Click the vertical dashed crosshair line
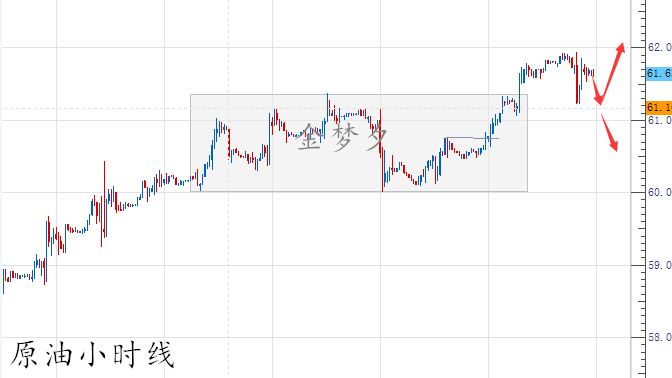The height and width of the screenshot is (378, 672). pyautogui.click(x=228, y=189)
